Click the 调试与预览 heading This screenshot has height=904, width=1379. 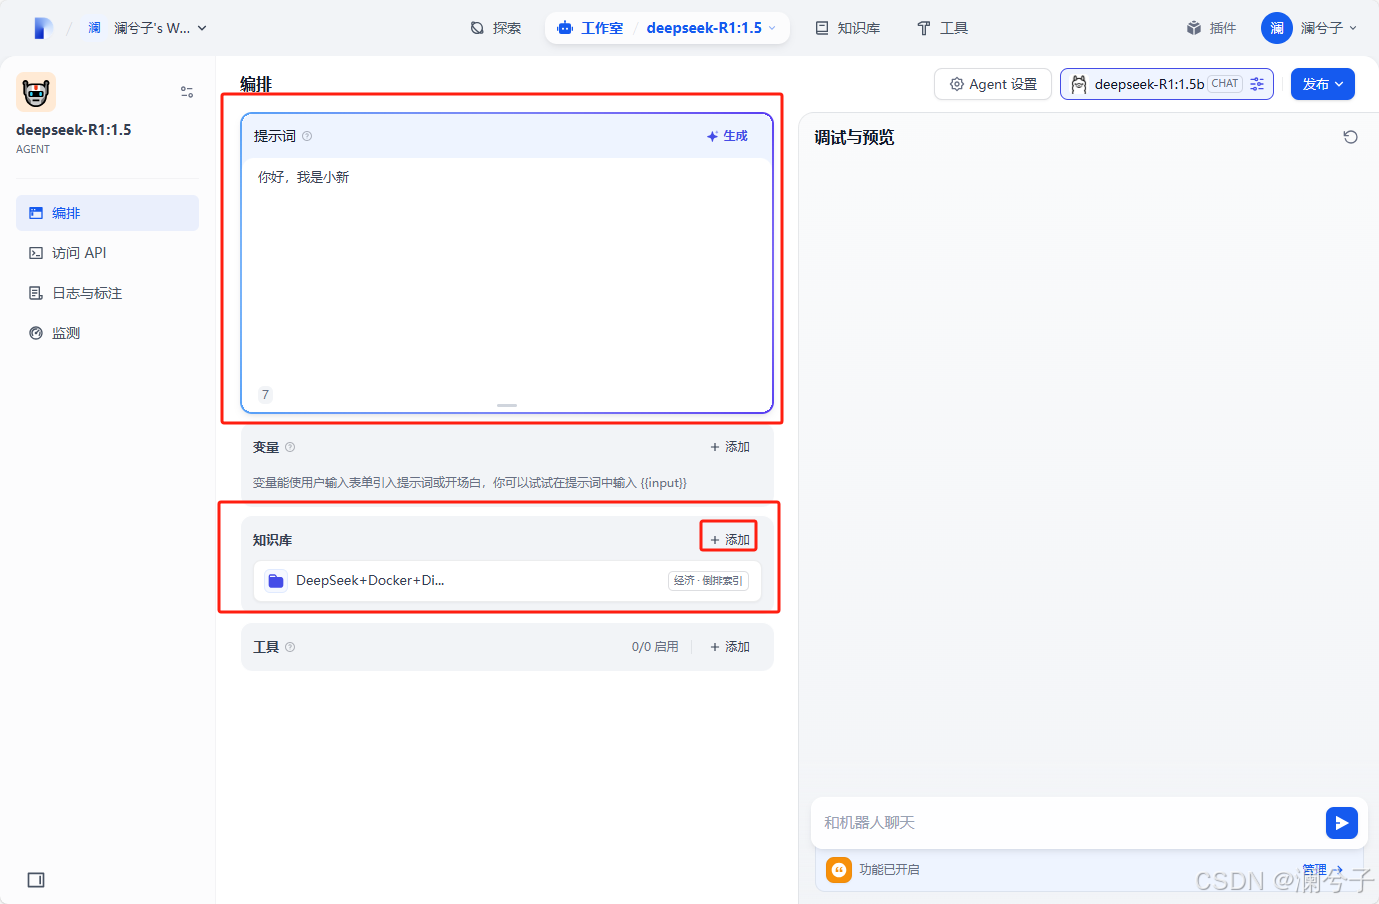pos(854,137)
